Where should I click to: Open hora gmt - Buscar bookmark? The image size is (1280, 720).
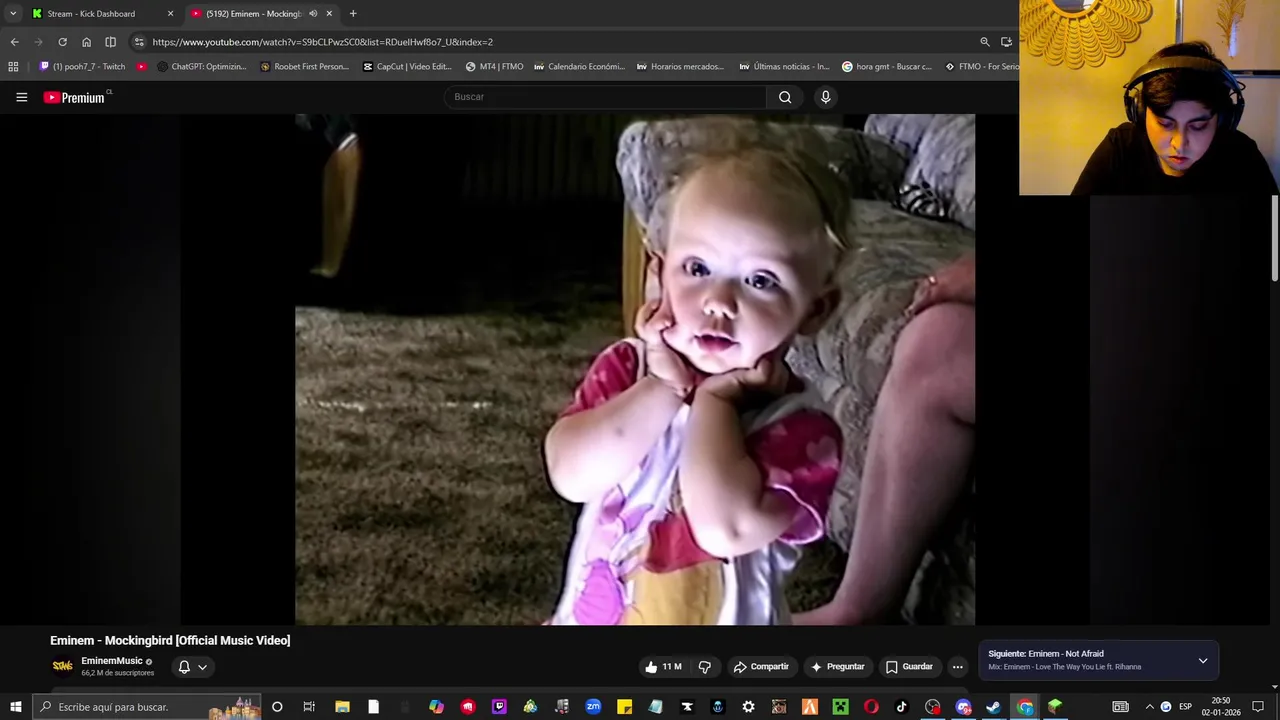pos(887,67)
